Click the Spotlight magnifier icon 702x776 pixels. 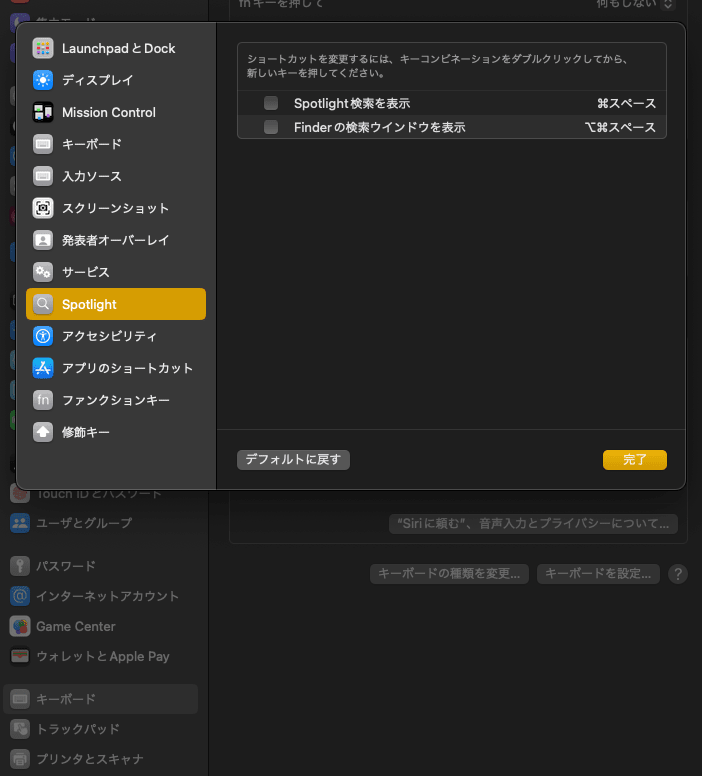43,304
